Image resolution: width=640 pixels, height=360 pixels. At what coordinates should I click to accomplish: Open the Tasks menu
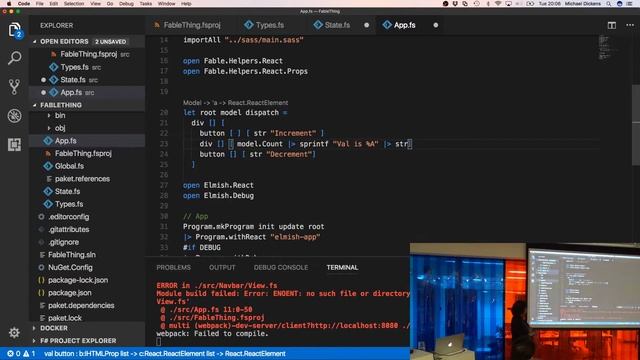tap(145, 4)
